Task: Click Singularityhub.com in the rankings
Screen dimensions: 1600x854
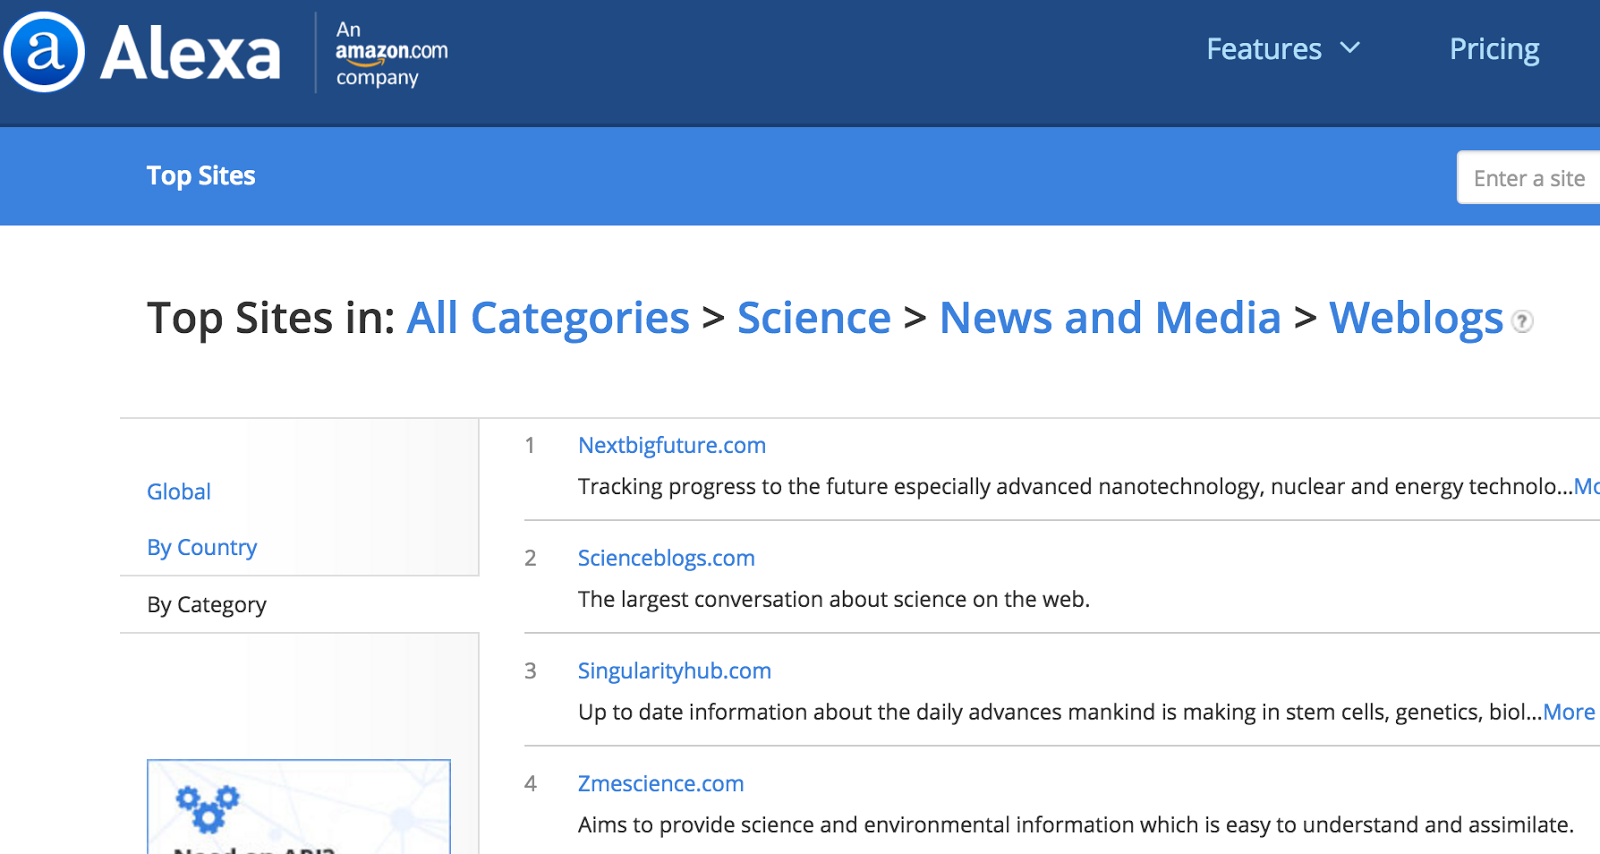Action: [x=674, y=671]
